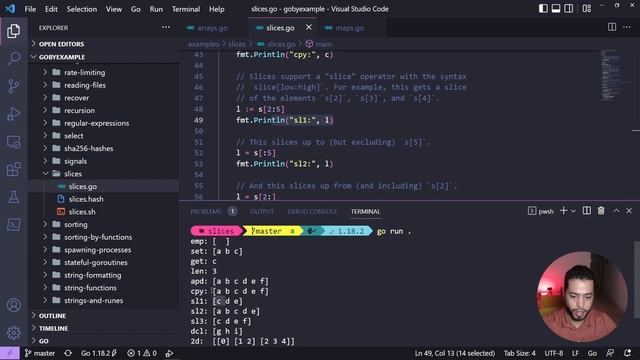640x360 pixels.
Task: Toggle the primary side bar
Action: click(x=543, y=9)
